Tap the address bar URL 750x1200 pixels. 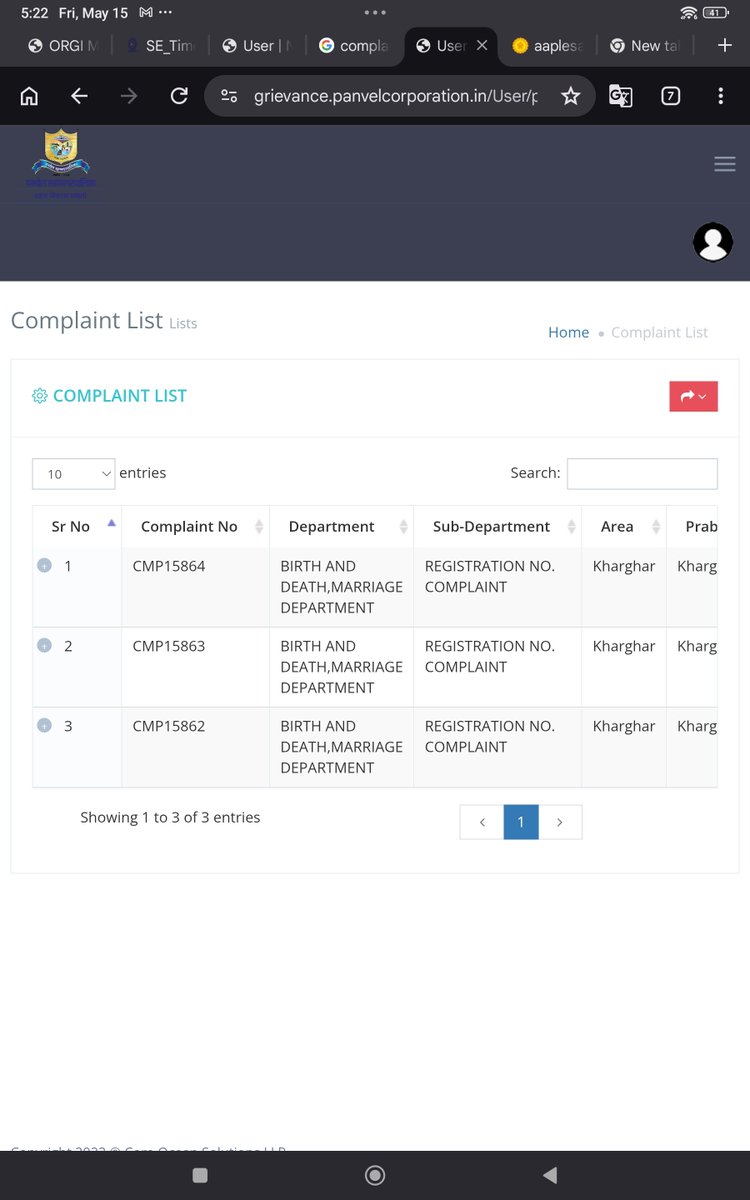[396, 96]
